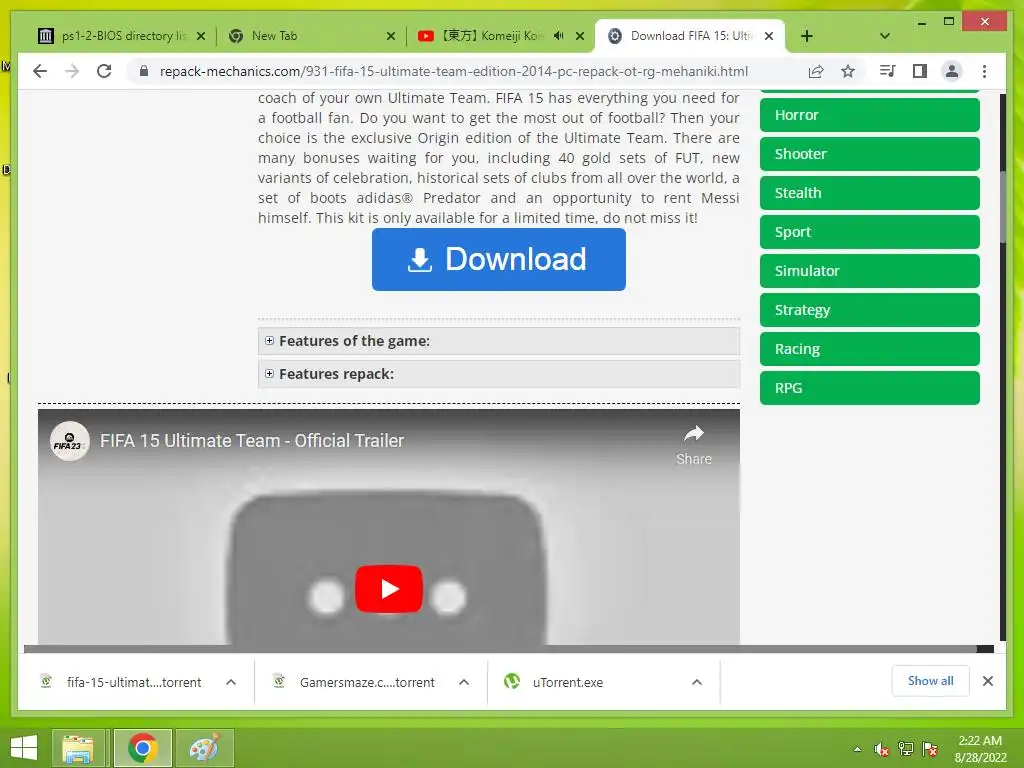Open options chevron for uTorrent.exe
1024x768 pixels.
pos(697,682)
